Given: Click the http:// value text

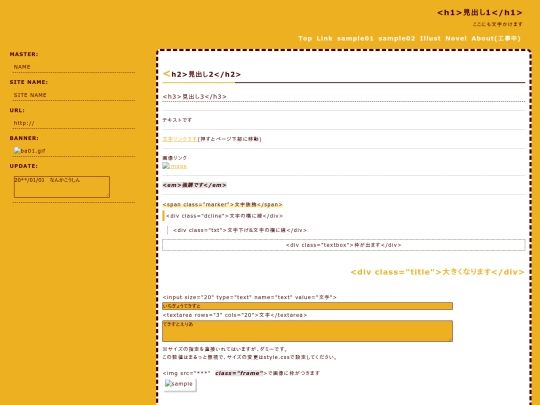Looking at the screenshot, I should click(24, 123).
